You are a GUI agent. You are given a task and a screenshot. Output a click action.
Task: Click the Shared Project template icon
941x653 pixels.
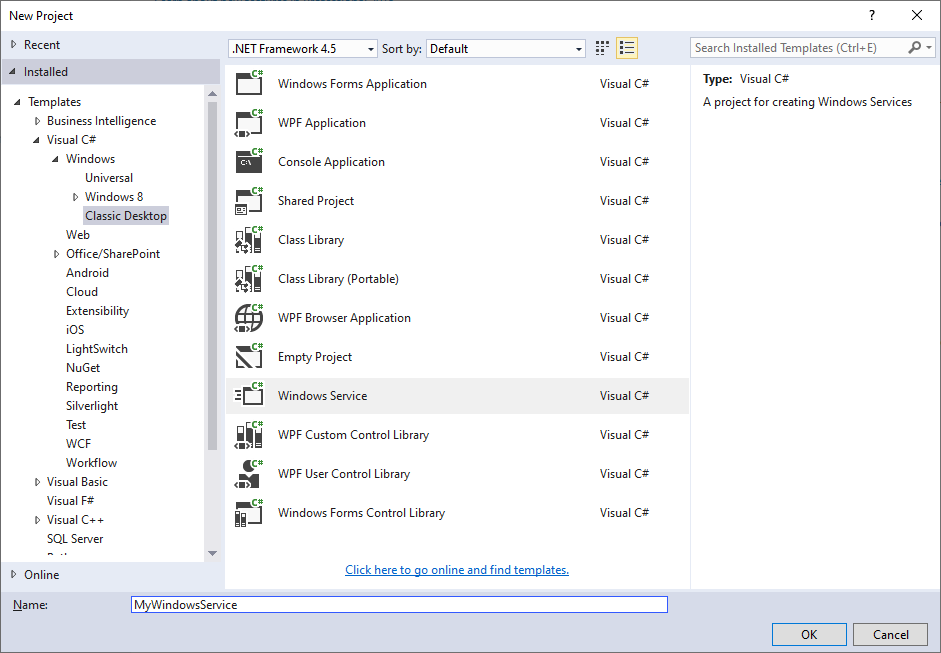(249, 200)
